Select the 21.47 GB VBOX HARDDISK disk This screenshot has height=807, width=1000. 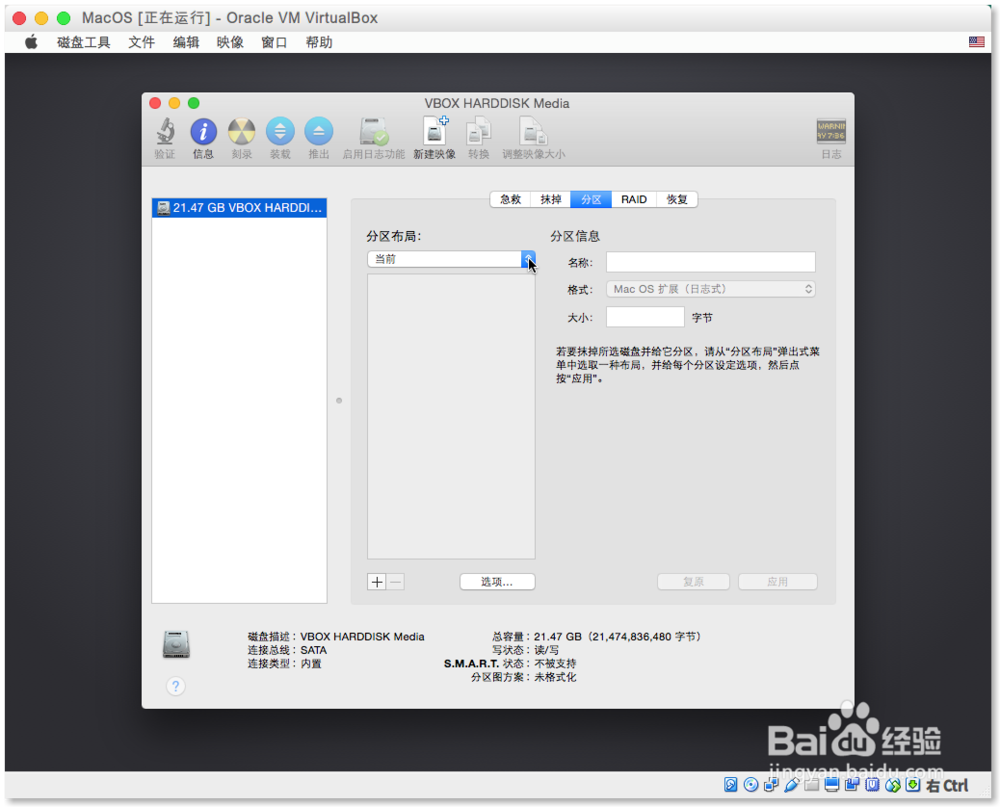pyautogui.click(x=239, y=207)
